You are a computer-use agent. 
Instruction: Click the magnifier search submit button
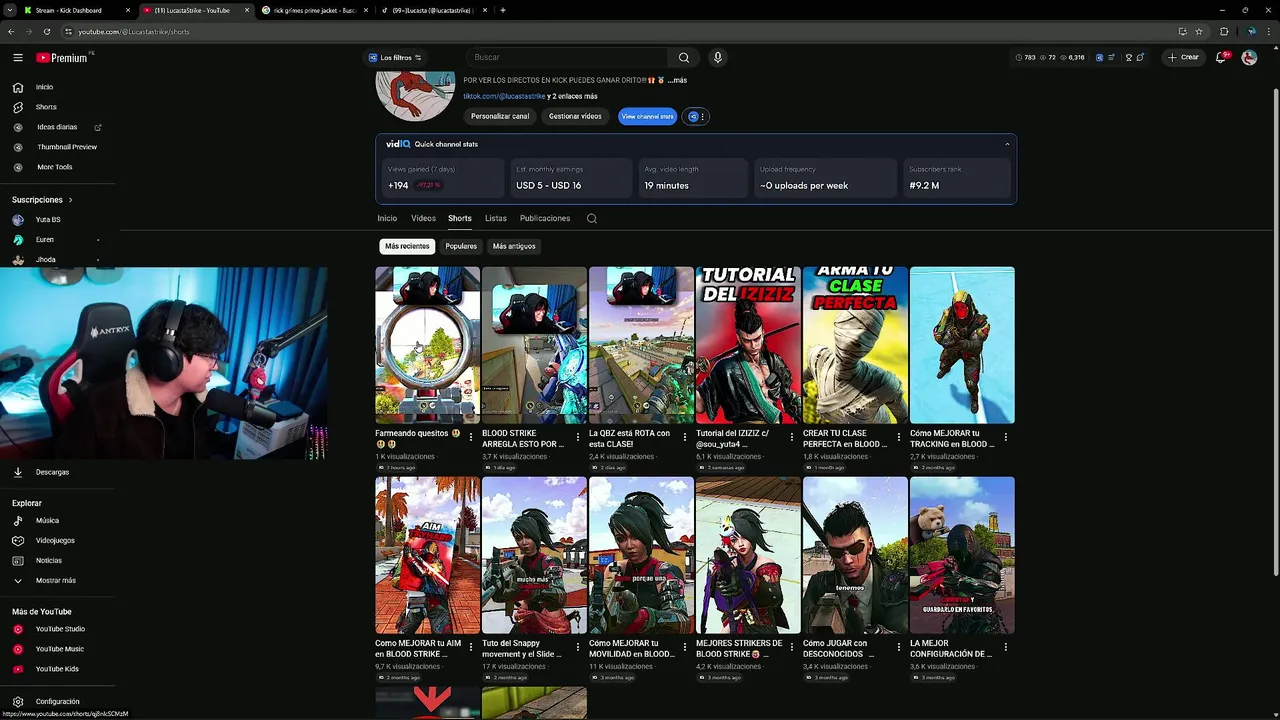pyautogui.click(x=684, y=57)
